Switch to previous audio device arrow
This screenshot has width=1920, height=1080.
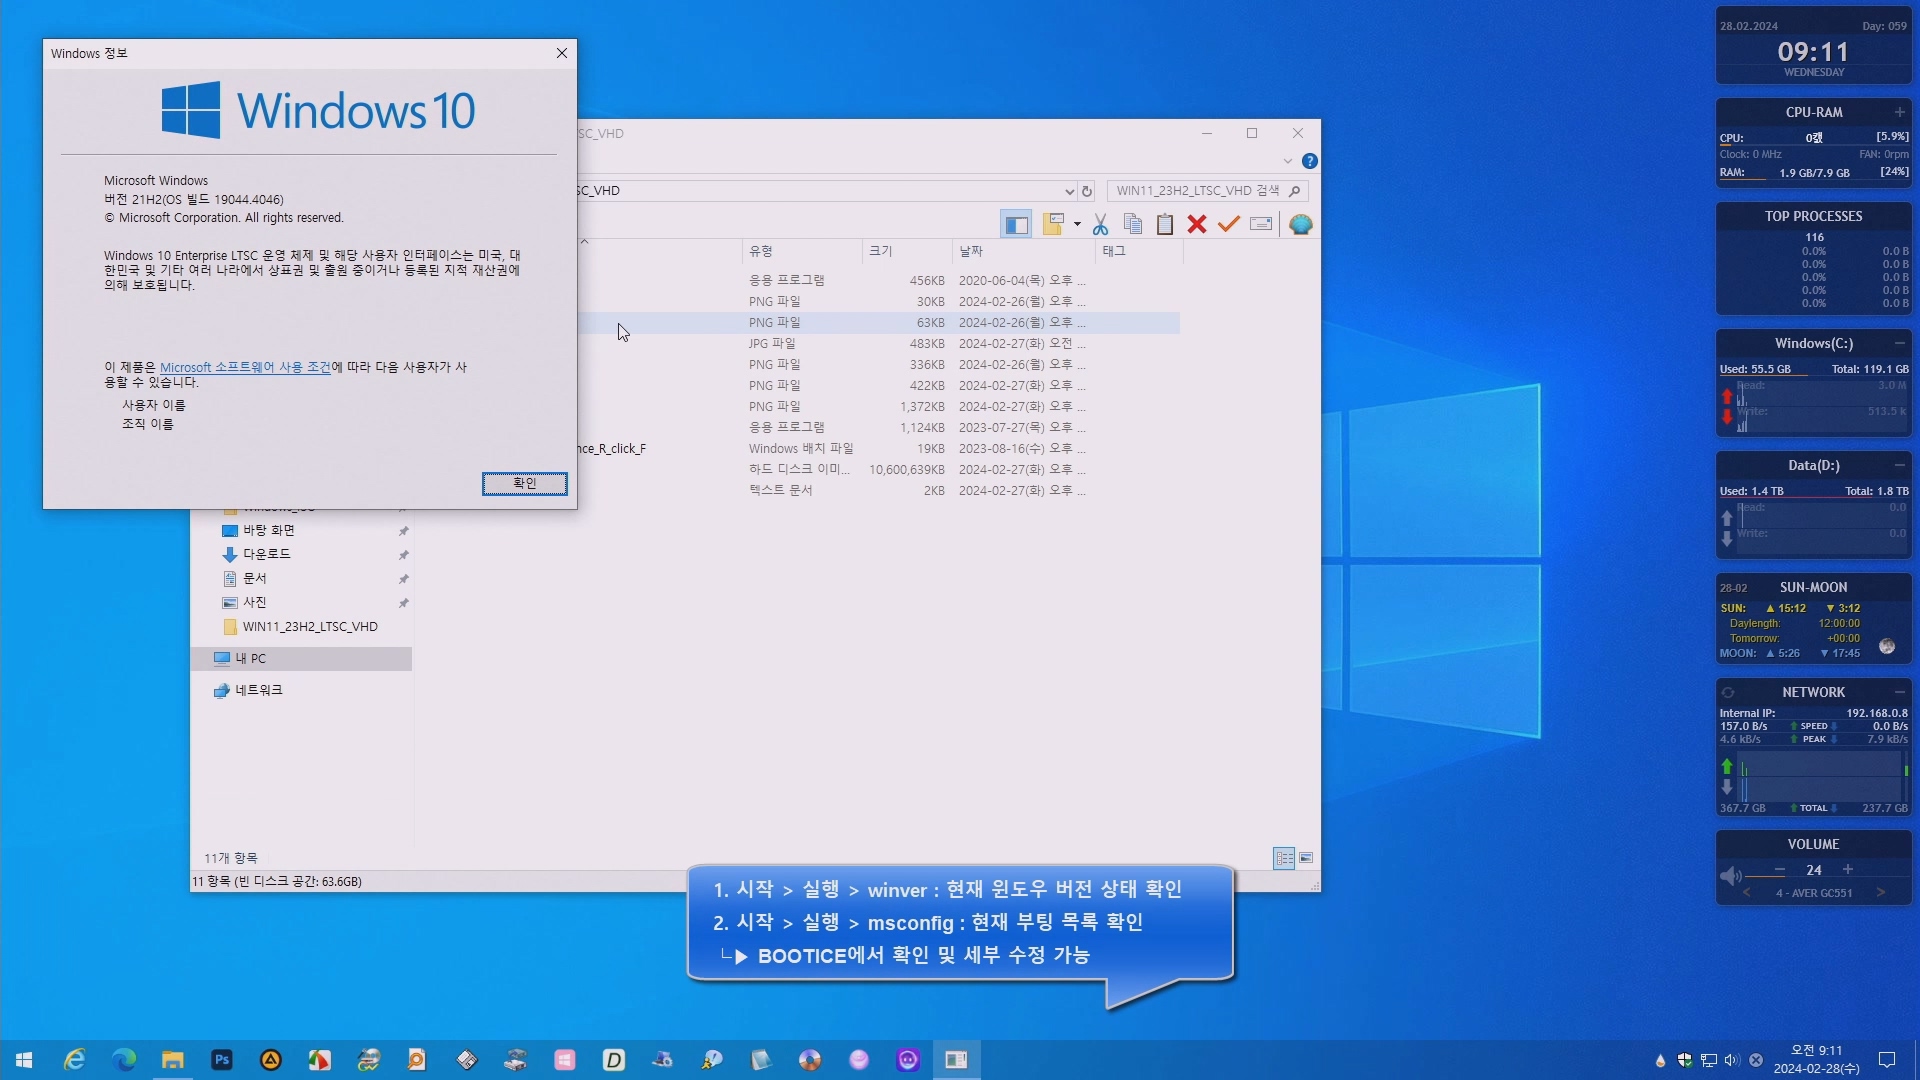coord(1746,893)
